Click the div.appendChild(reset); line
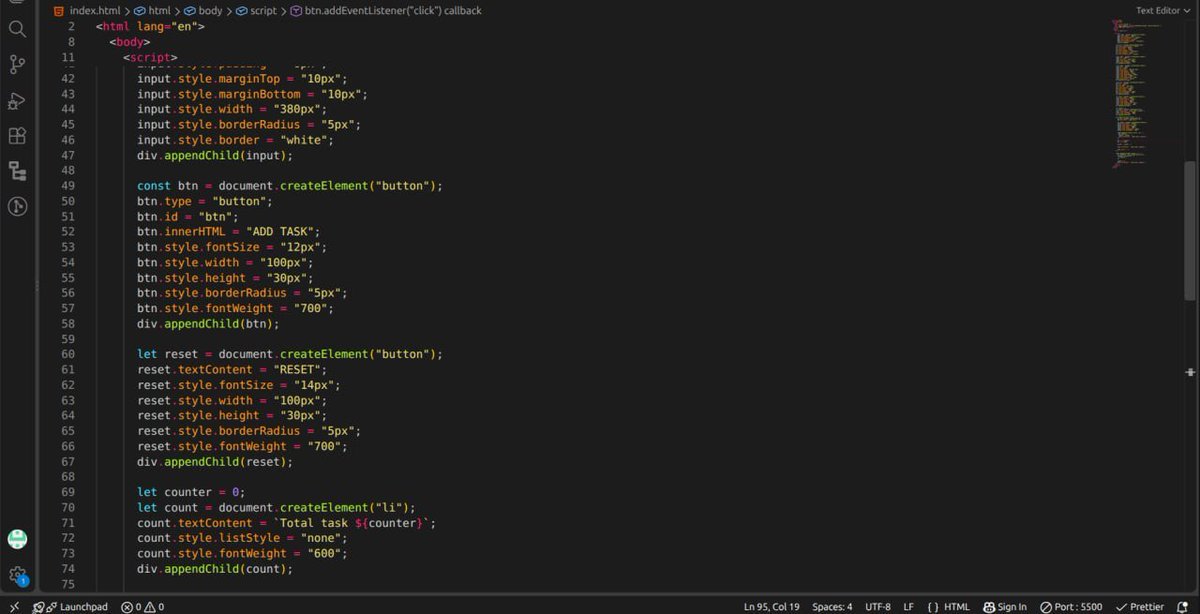The width and height of the screenshot is (1200, 614). tap(215, 462)
